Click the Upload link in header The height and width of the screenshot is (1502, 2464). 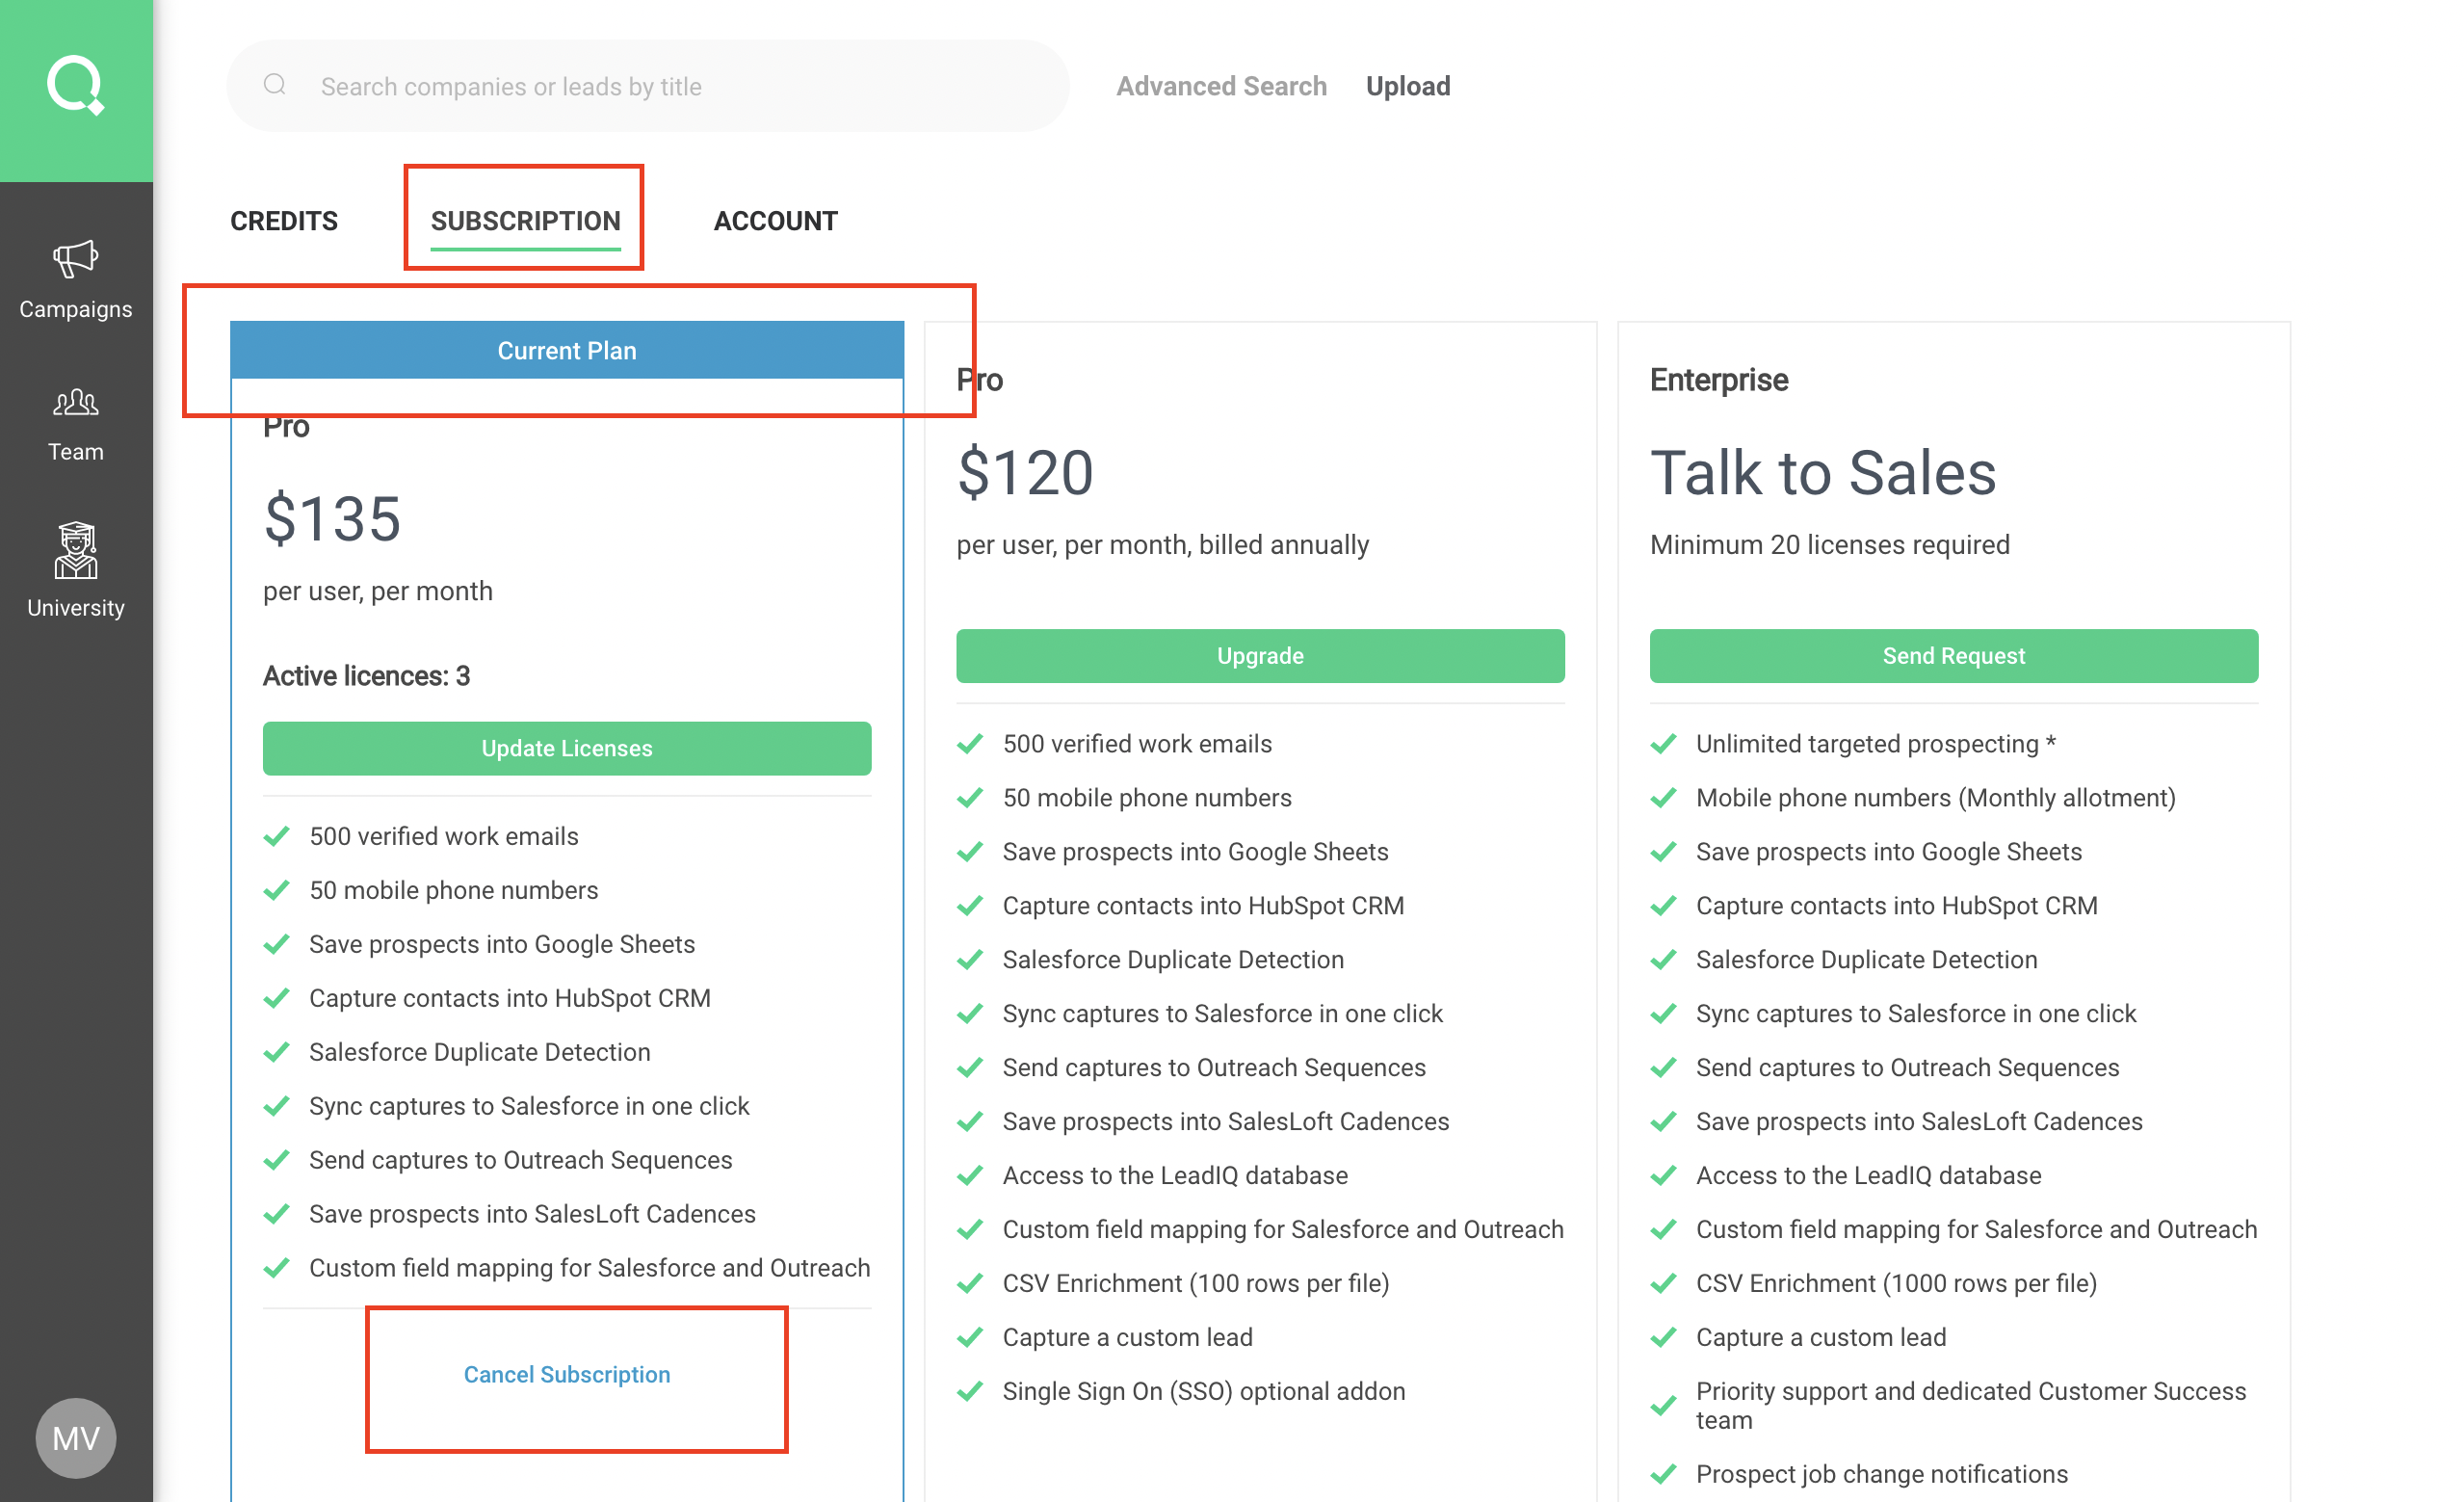1408,86
